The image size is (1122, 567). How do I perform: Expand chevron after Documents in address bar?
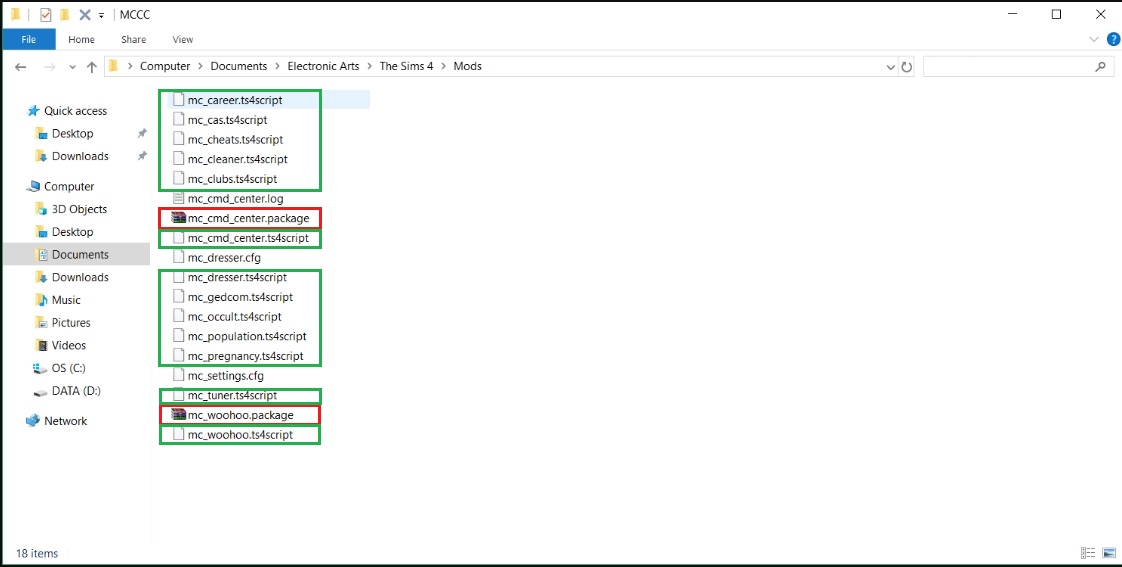(278, 66)
